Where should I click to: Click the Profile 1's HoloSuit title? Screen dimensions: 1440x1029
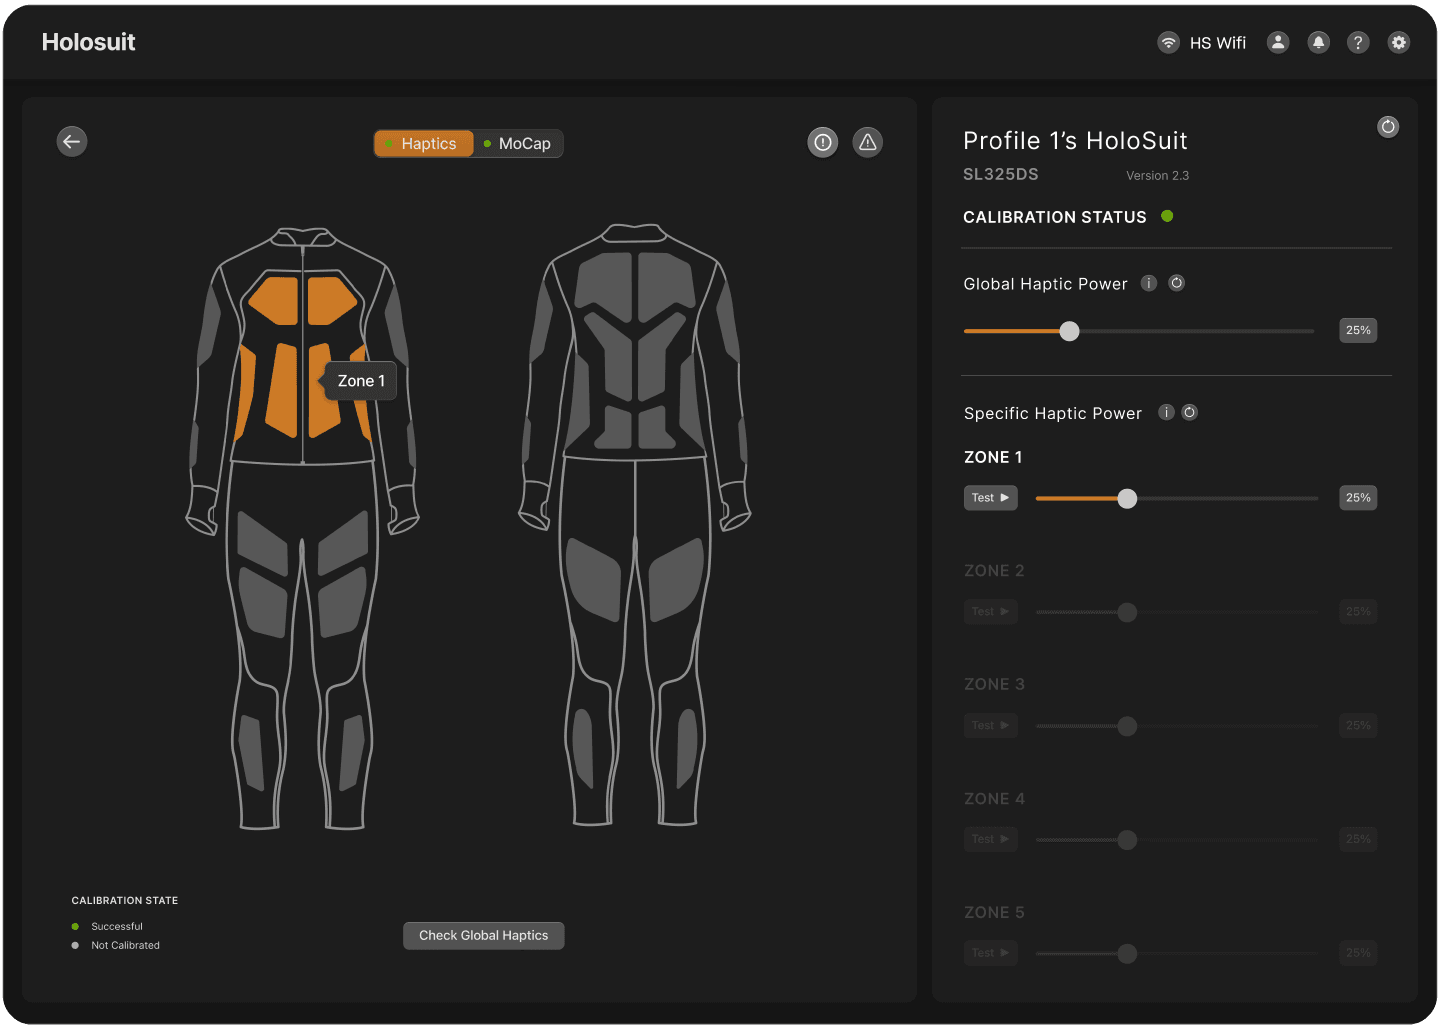[1075, 141]
